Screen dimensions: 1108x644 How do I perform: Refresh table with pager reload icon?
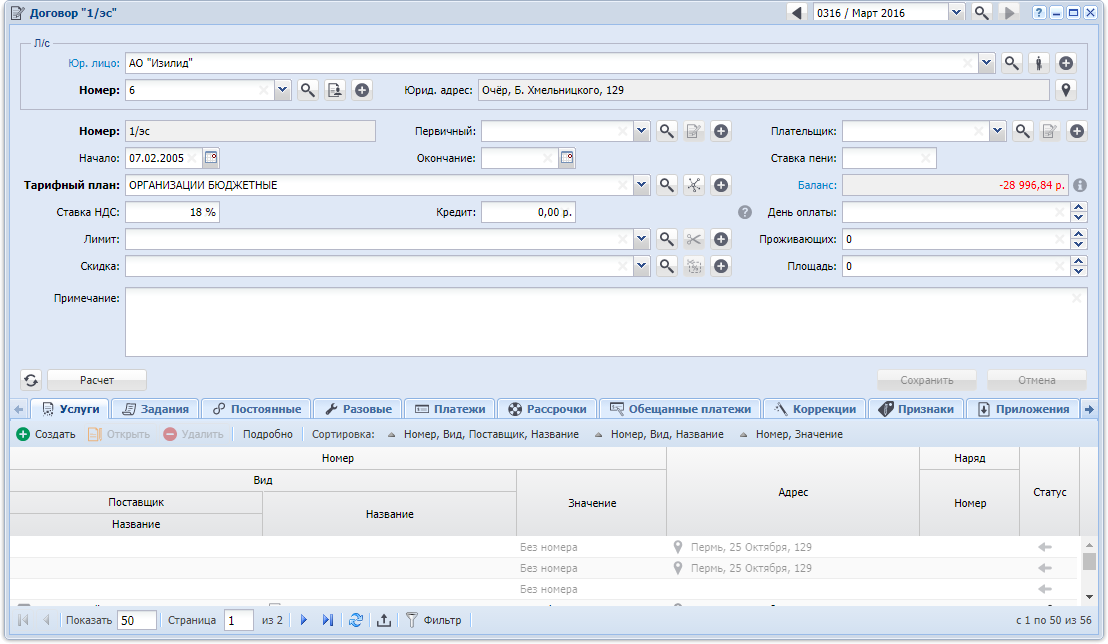(x=356, y=620)
